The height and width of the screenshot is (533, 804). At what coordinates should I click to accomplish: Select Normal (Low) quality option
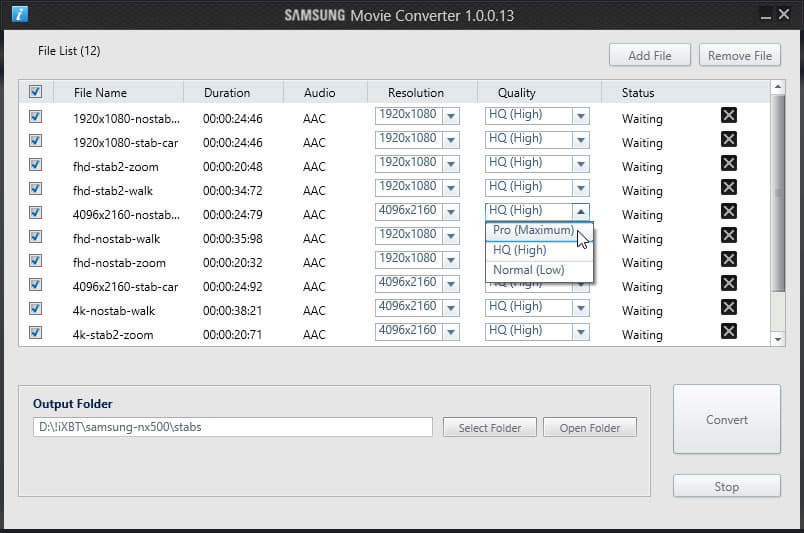(539, 270)
